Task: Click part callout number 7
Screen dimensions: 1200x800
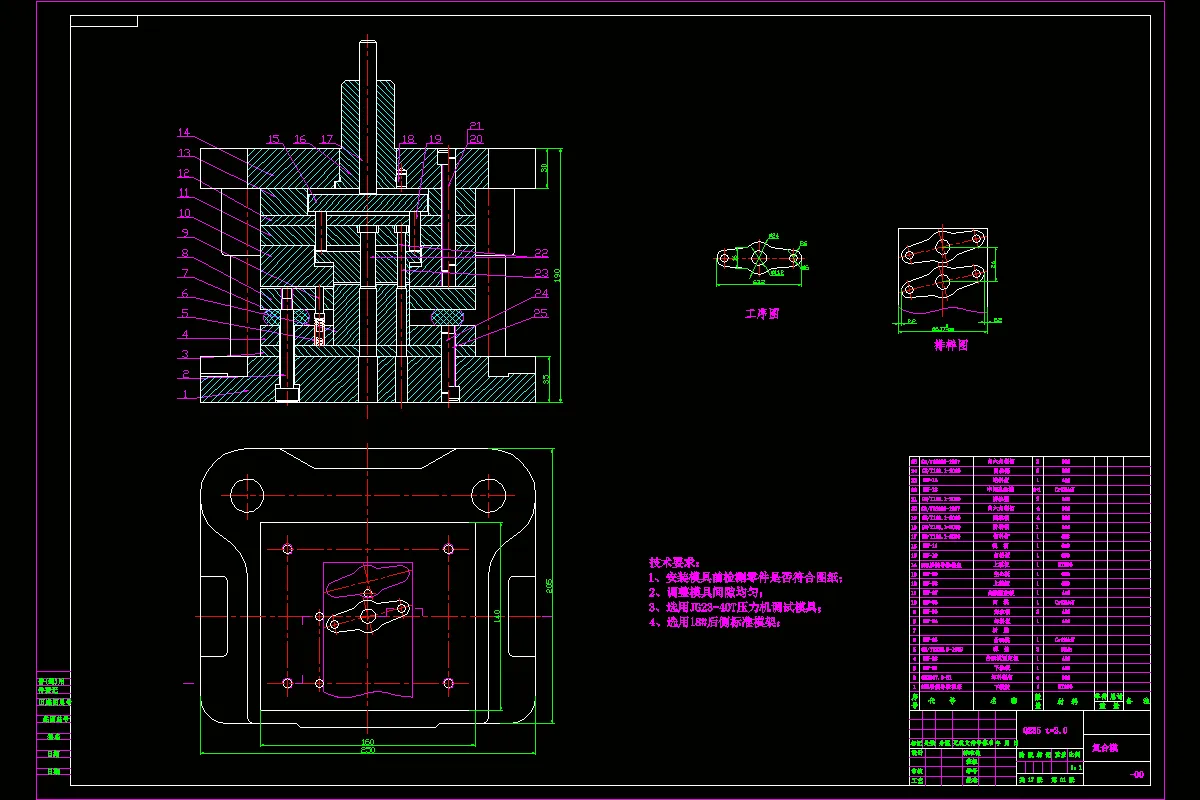Action: [185, 273]
